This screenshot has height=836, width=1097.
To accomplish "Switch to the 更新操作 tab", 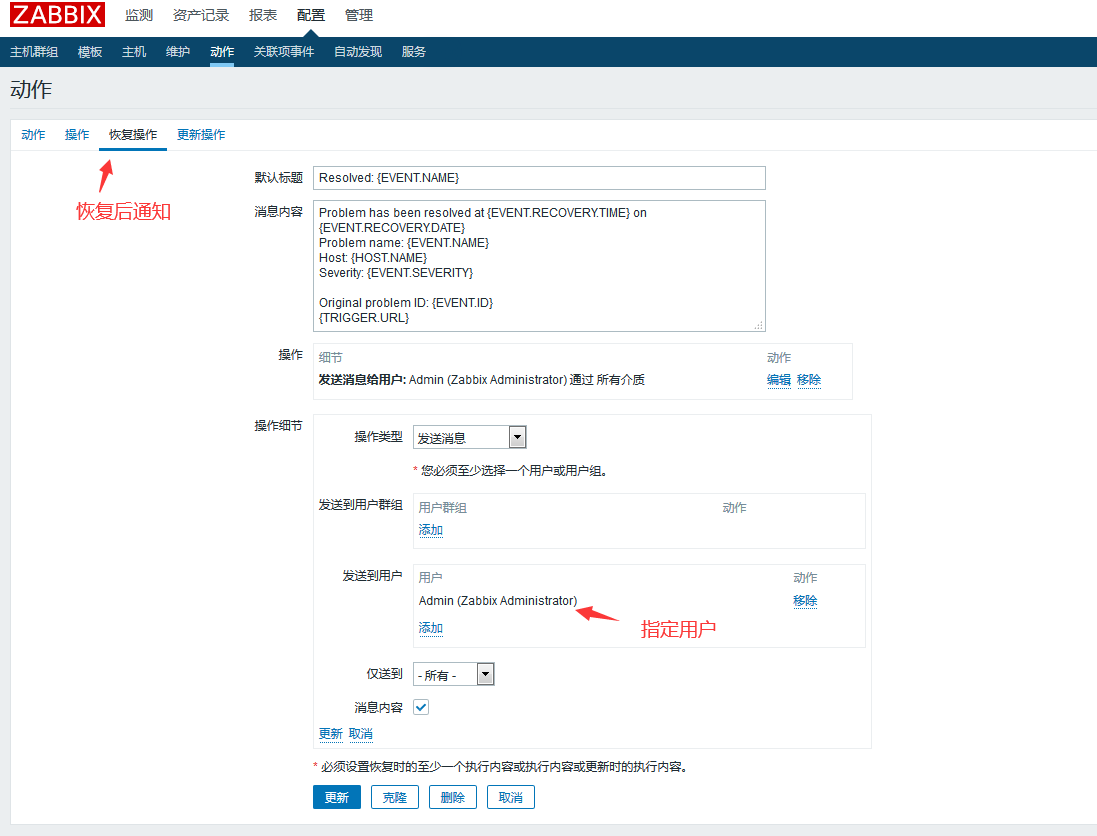I will click(200, 135).
